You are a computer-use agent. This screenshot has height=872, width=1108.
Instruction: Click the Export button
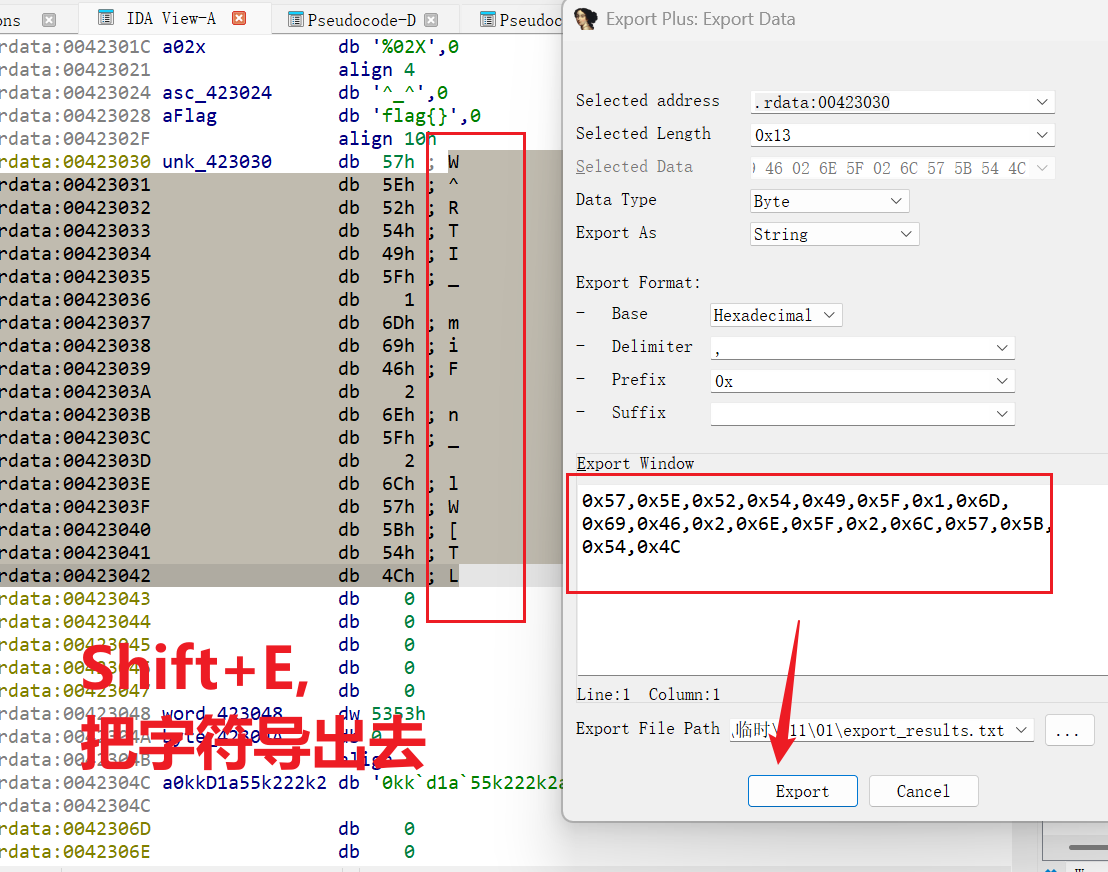pyautogui.click(x=803, y=791)
